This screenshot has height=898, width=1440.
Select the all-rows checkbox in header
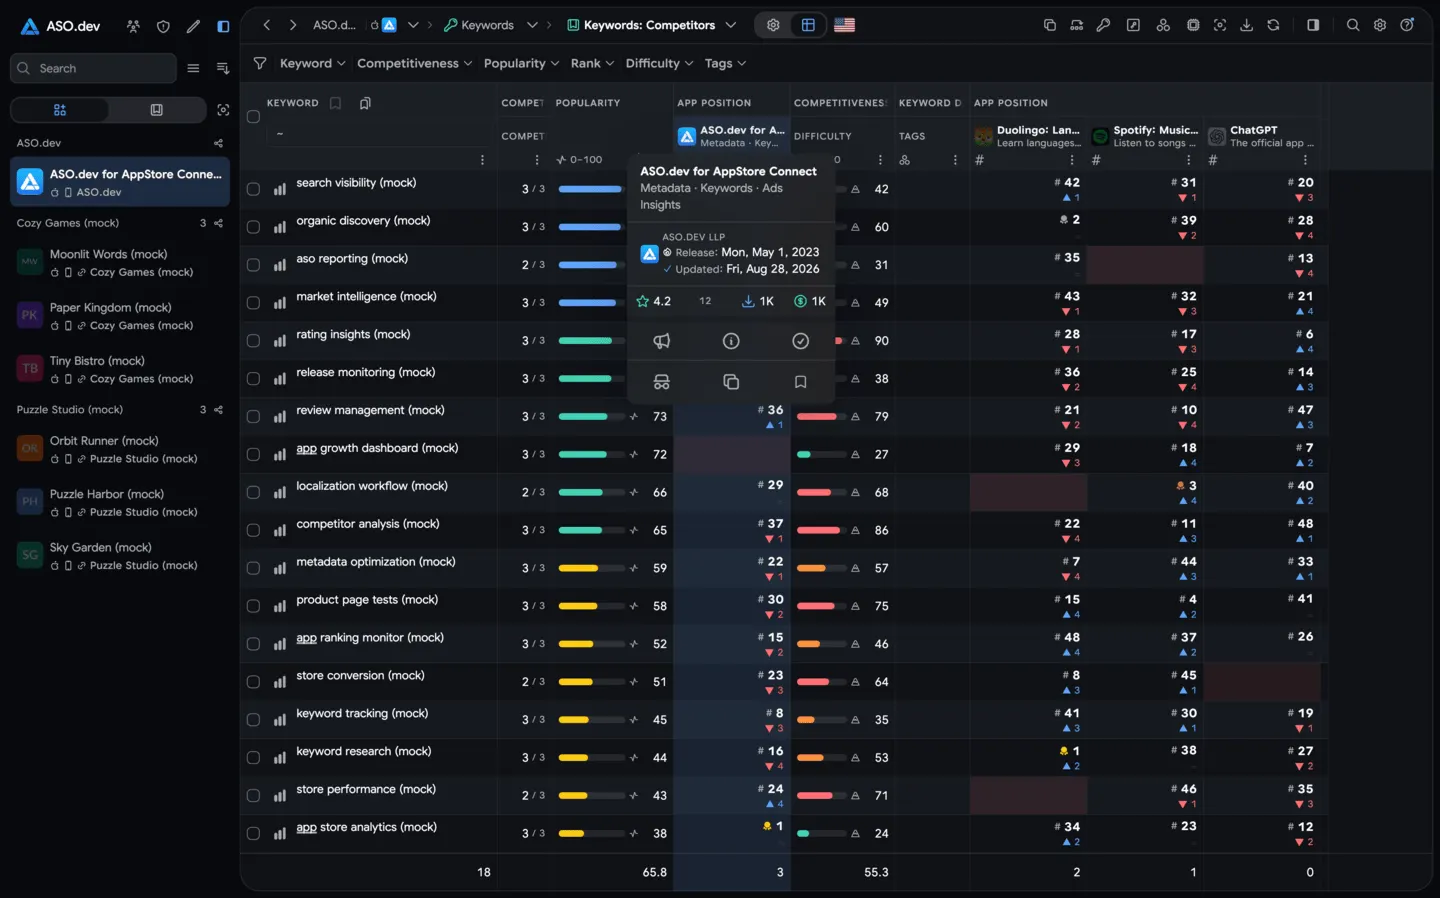coord(253,117)
